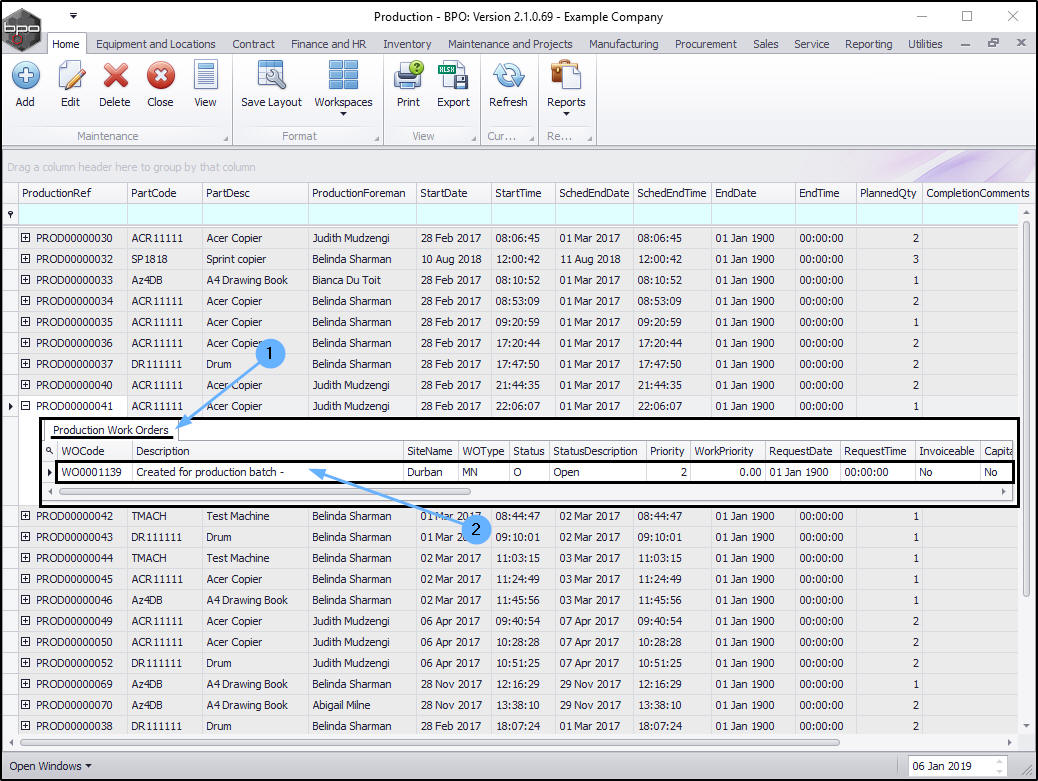Click the Print icon
The width and height of the screenshot is (1038, 781).
[x=408, y=84]
